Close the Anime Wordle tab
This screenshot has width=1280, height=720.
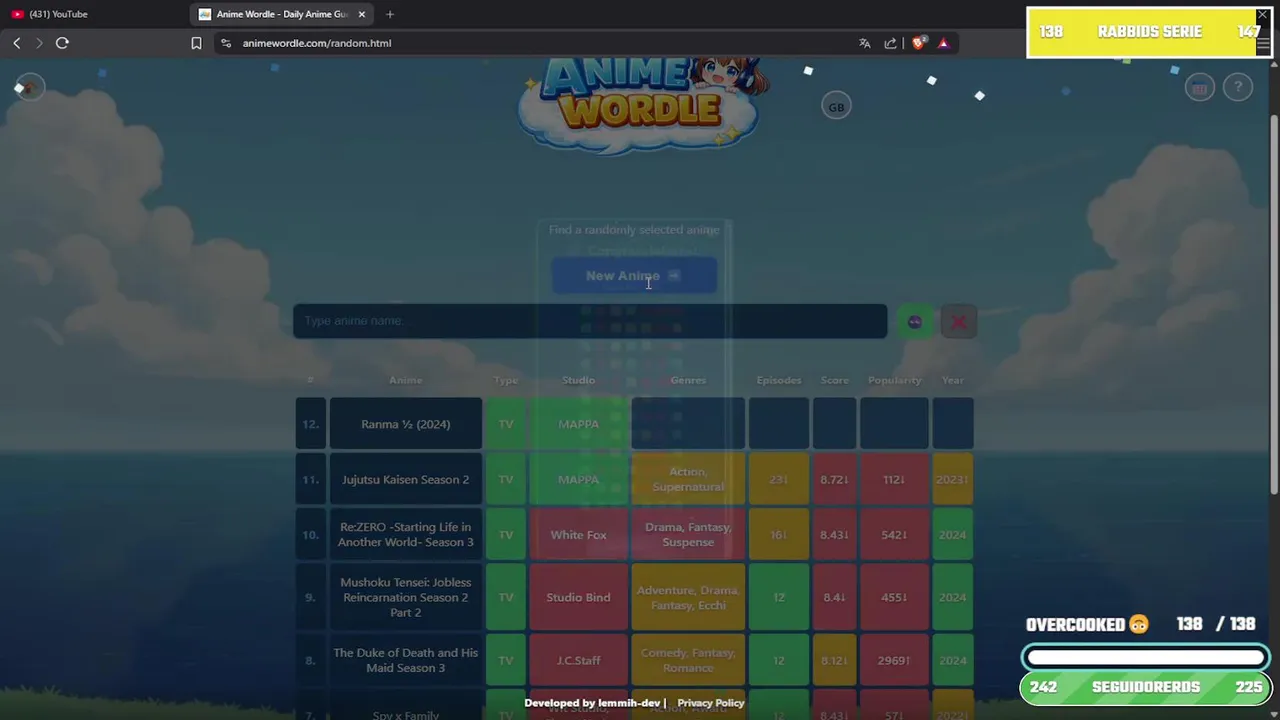point(362,14)
